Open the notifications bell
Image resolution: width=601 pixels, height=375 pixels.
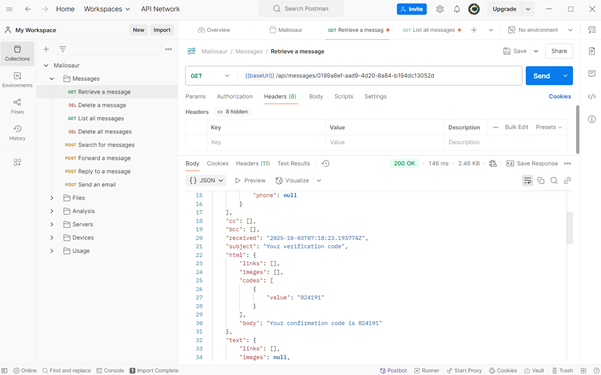(x=456, y=9)
